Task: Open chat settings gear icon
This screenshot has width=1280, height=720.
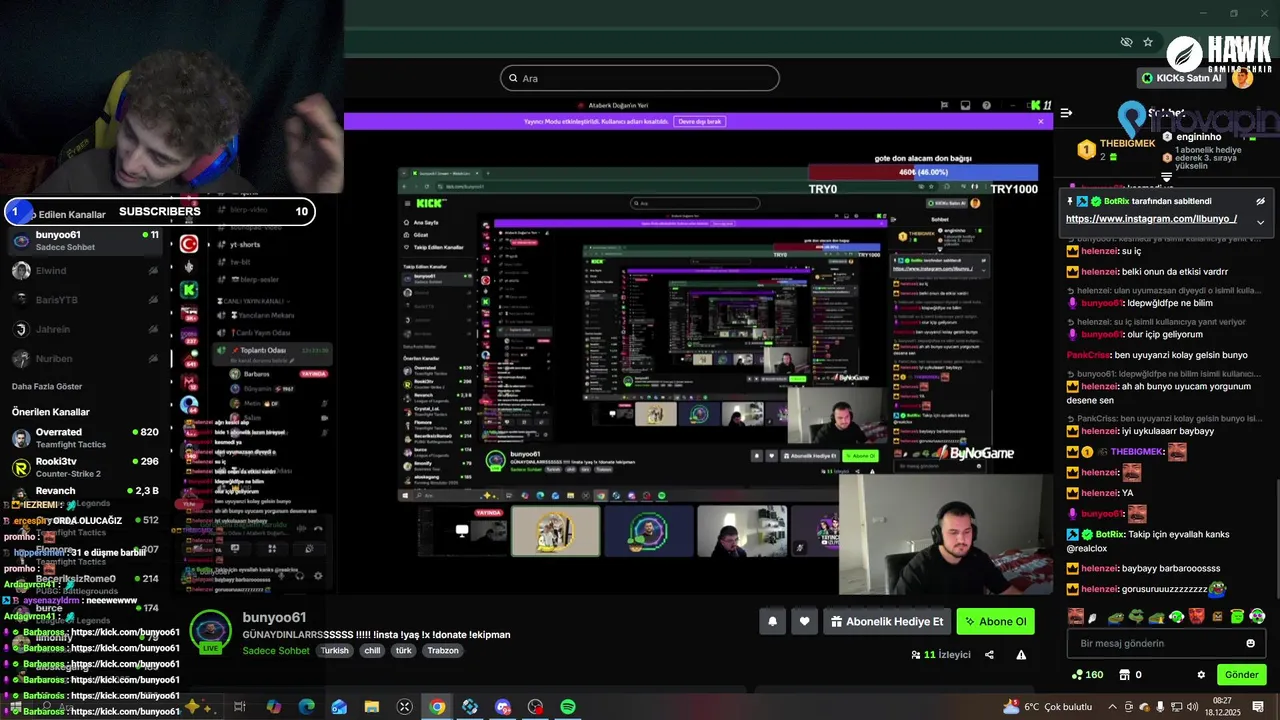Action: coord(1201,675)
